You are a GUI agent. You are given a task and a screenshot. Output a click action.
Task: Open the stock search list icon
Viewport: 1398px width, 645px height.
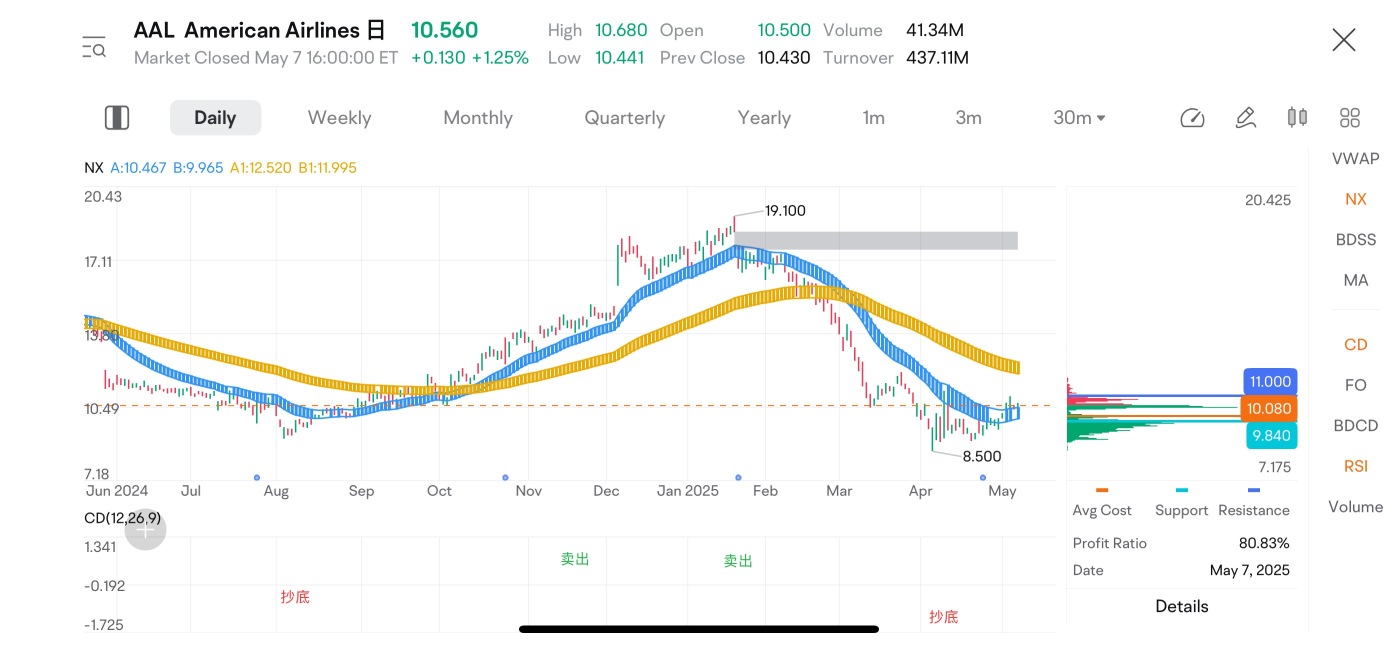94,46
